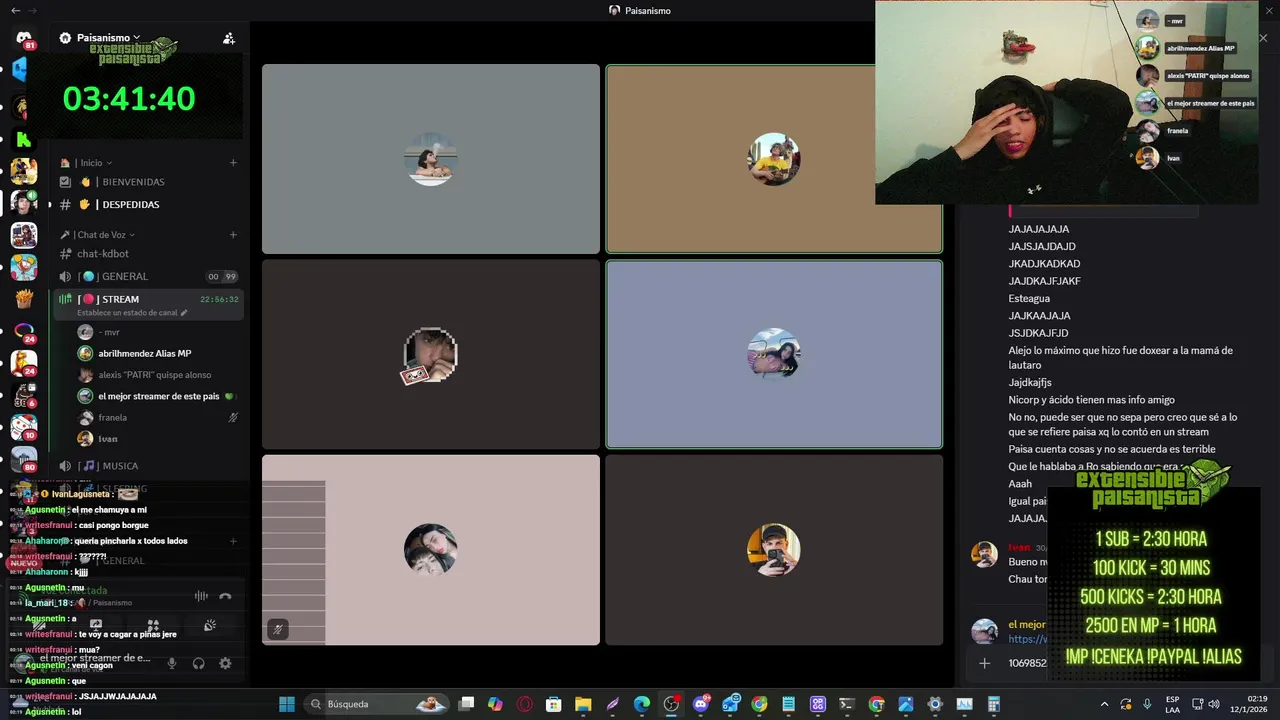
Task: Open Windows taskbar search box
Action: [x=378, y=704]
